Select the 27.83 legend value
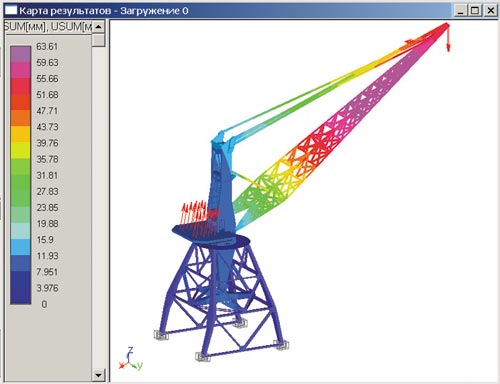500x384 pixels. click(x=47, y=191)
